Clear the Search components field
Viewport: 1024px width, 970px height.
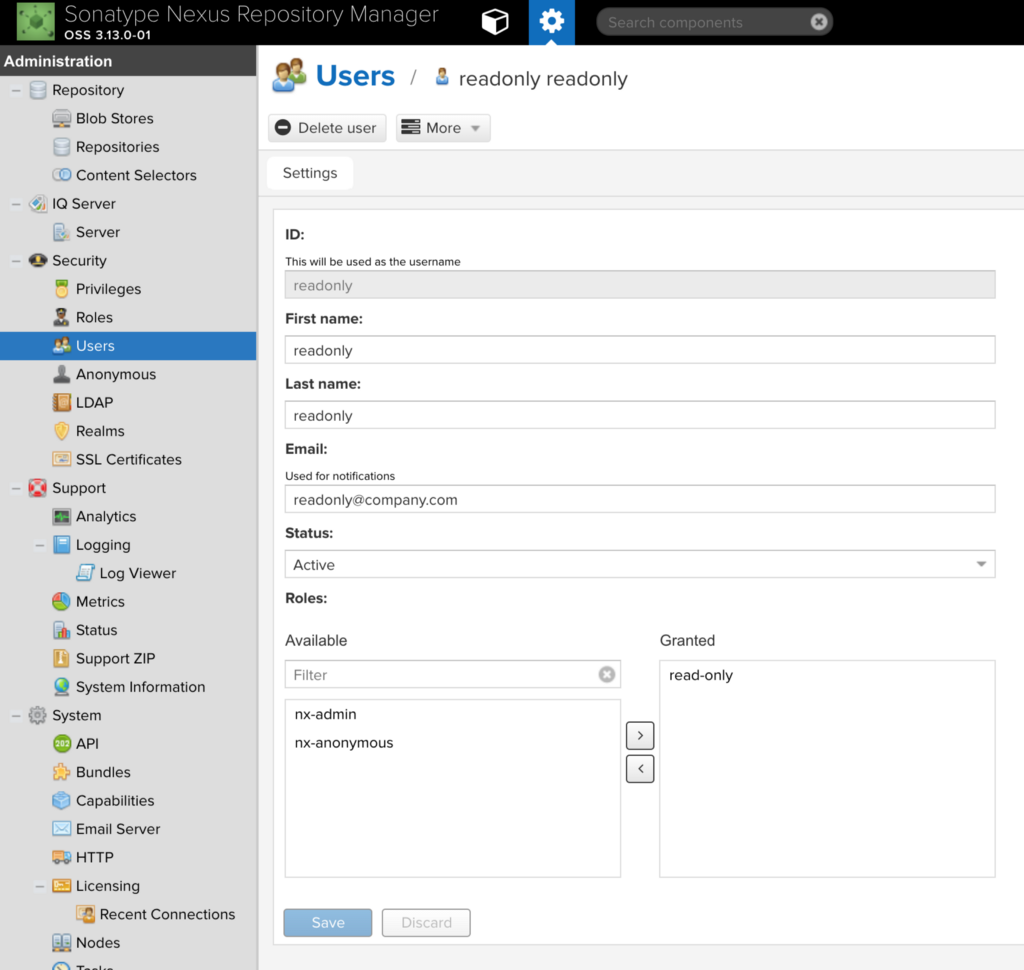[818, 22]
